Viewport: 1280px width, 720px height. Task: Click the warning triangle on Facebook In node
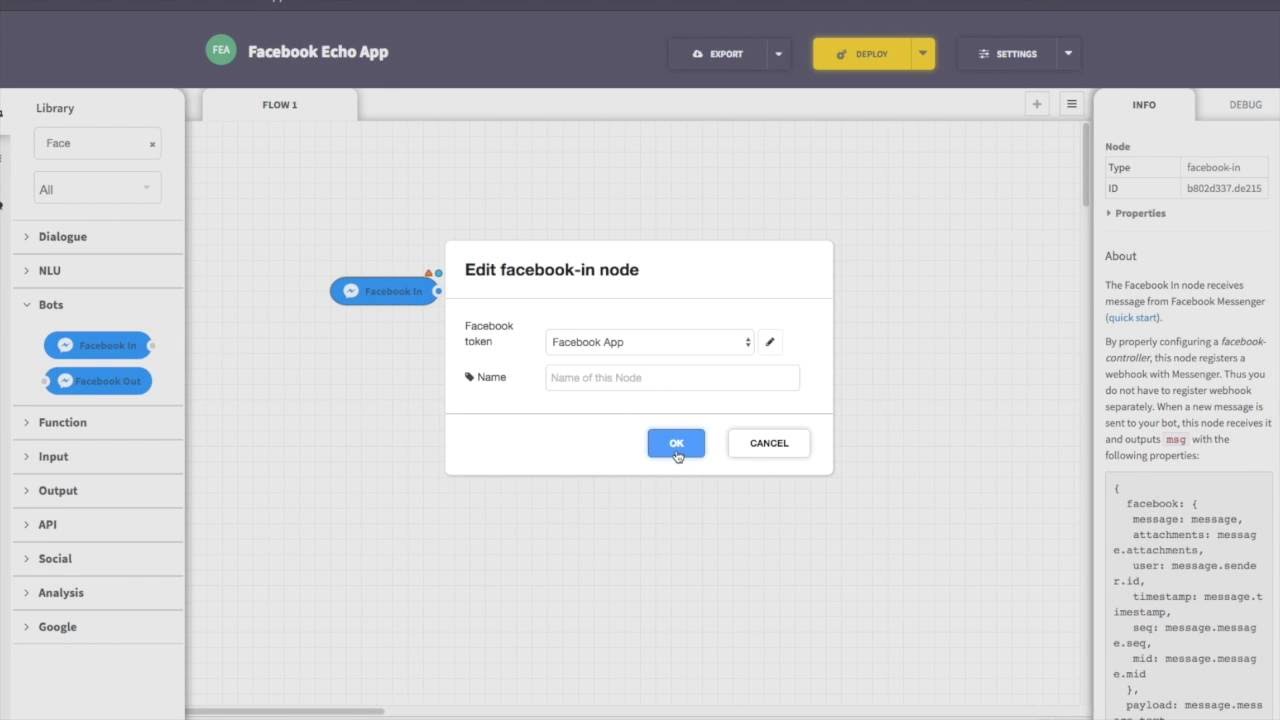click(429, 273)
